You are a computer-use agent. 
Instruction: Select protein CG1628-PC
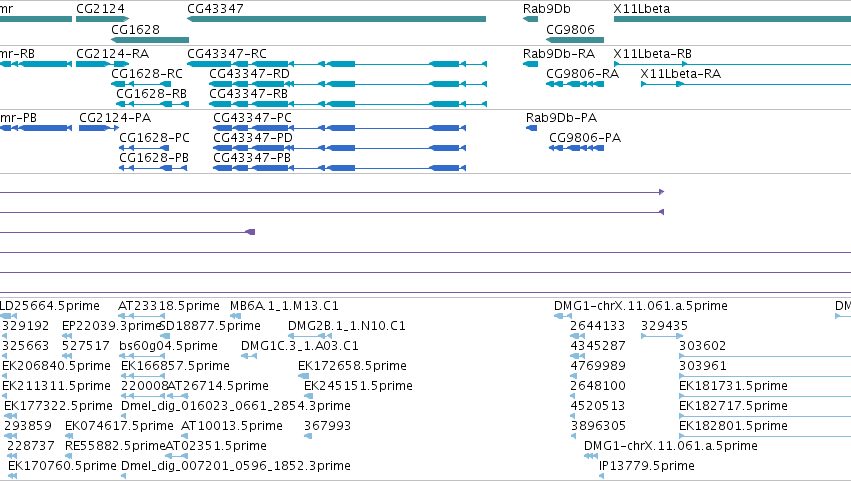click(x=154, y=137)
